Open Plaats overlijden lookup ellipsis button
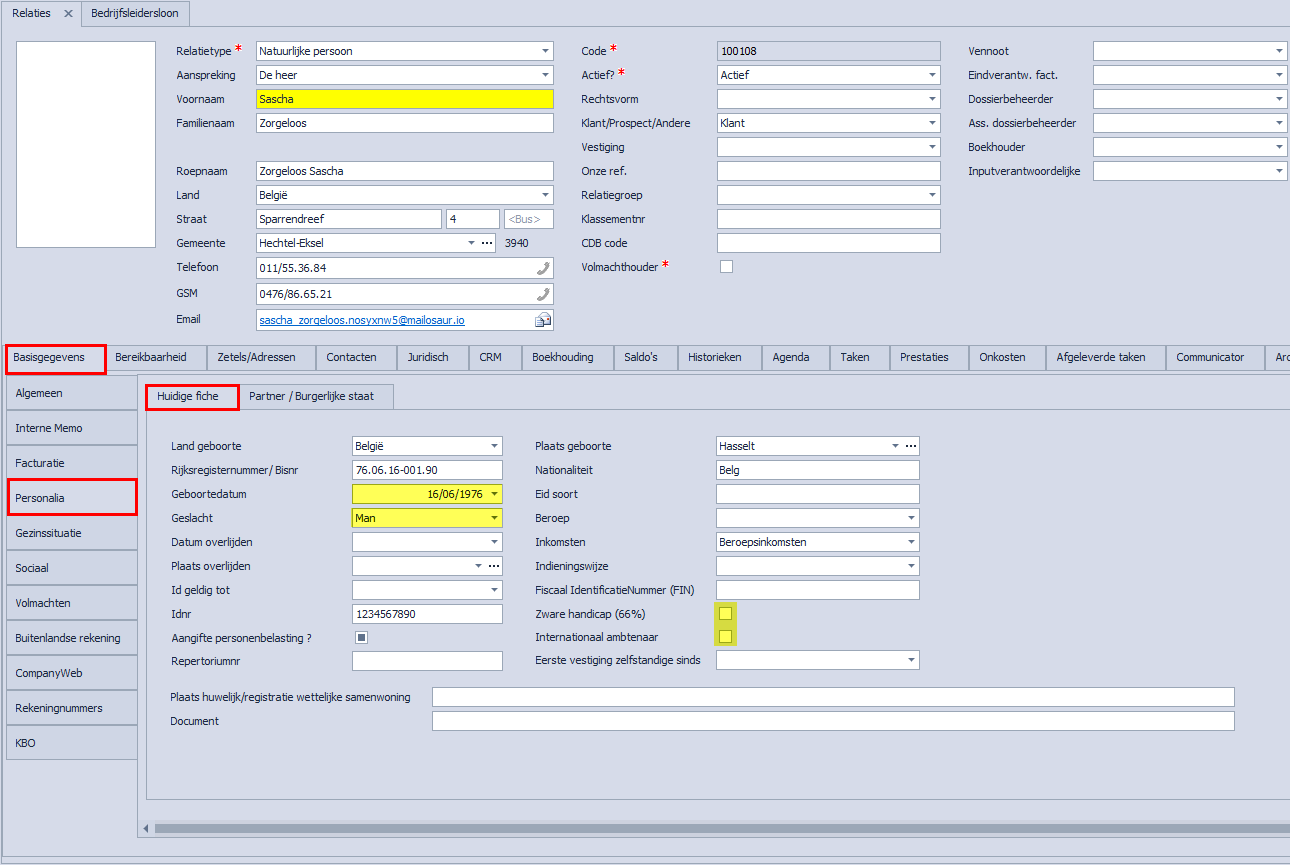Screen dimensions: 1290x865 (493, 566)
